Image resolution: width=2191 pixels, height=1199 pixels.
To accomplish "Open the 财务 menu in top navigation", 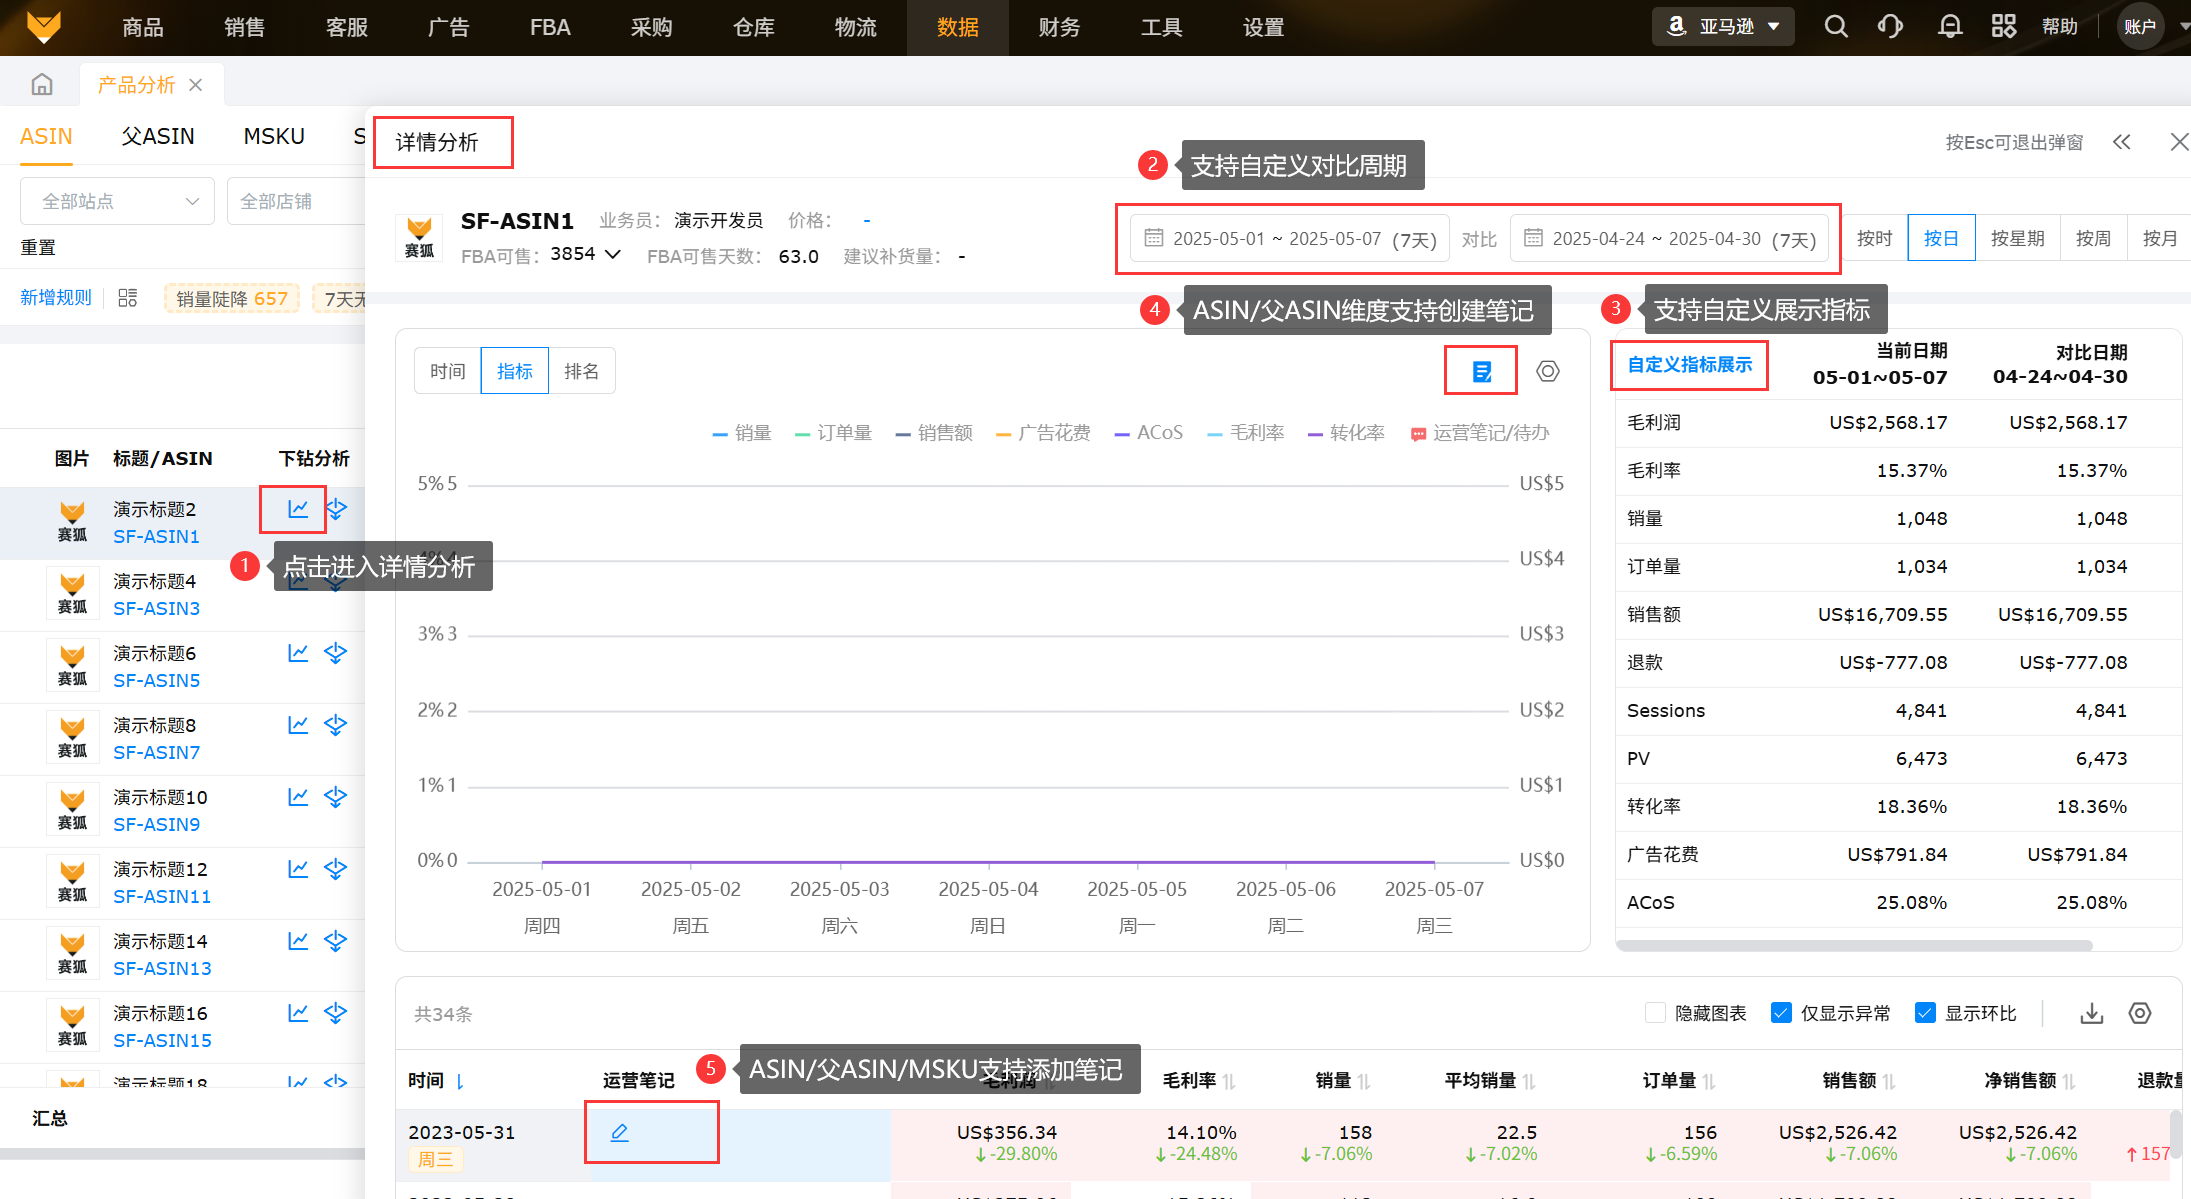I will pyautogui.click(x=1059, y=27).
